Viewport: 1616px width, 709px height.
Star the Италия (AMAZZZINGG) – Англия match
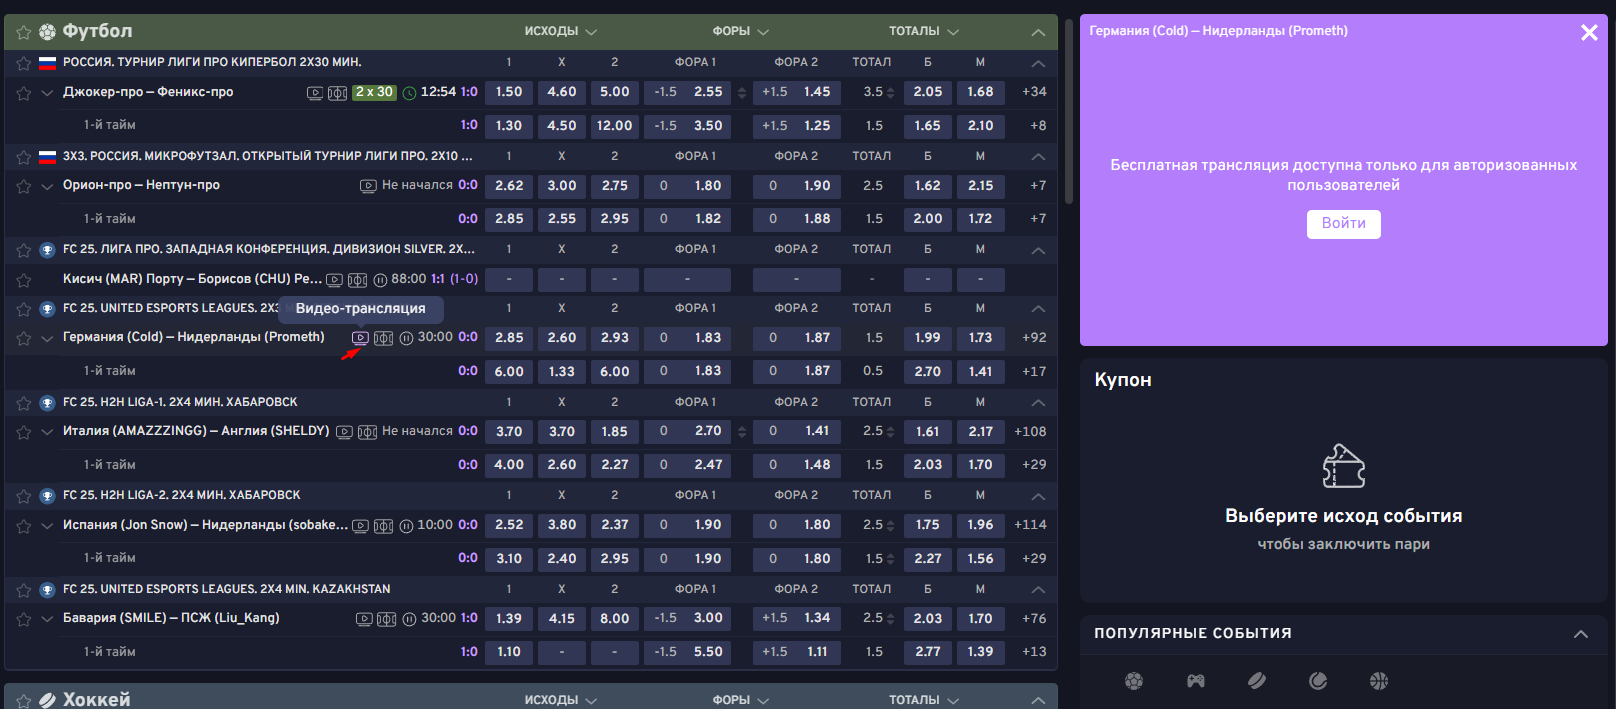coord(24,432)
